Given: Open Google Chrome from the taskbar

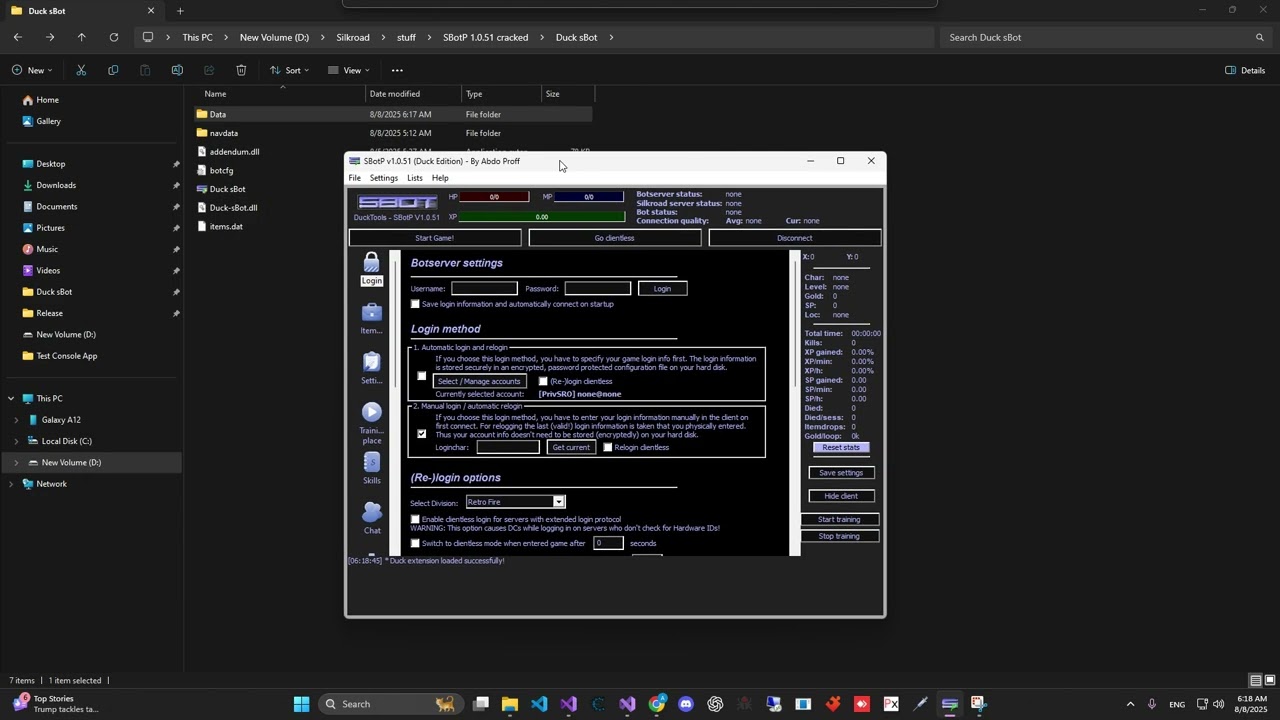Looking at the screenshot, I should coord(656,704).
